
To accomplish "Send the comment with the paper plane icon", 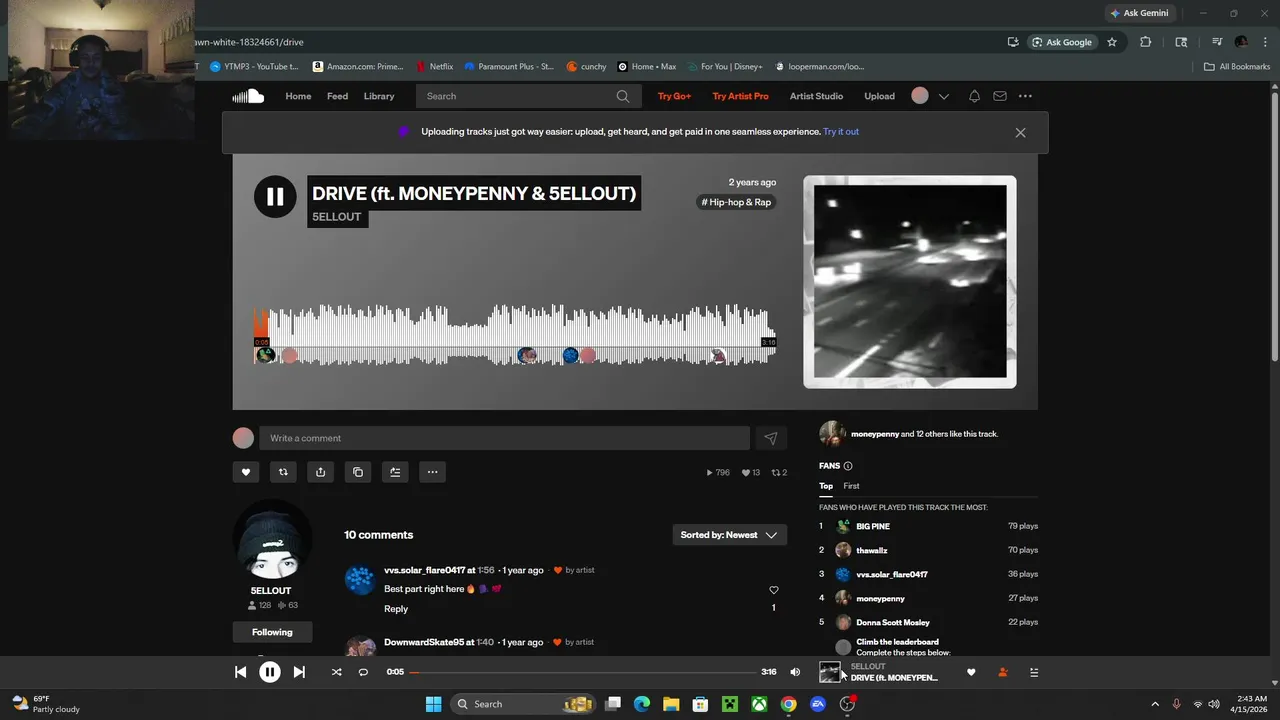I will click(x=770, y=438).
